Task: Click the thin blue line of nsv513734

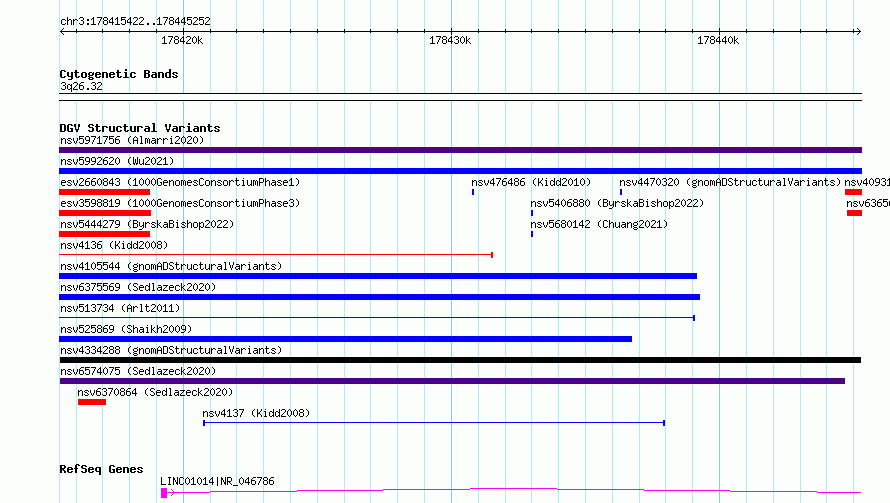Action: tap(377, 318)
